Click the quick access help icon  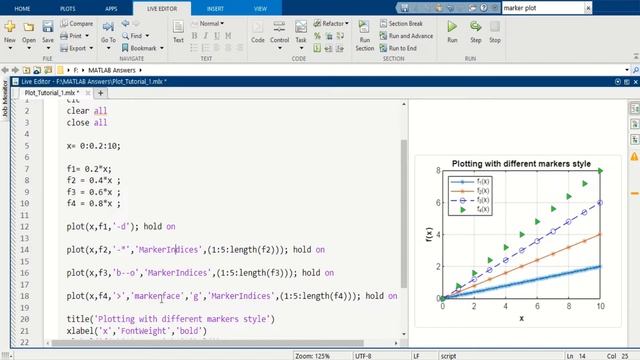click(x=483, y=8)
